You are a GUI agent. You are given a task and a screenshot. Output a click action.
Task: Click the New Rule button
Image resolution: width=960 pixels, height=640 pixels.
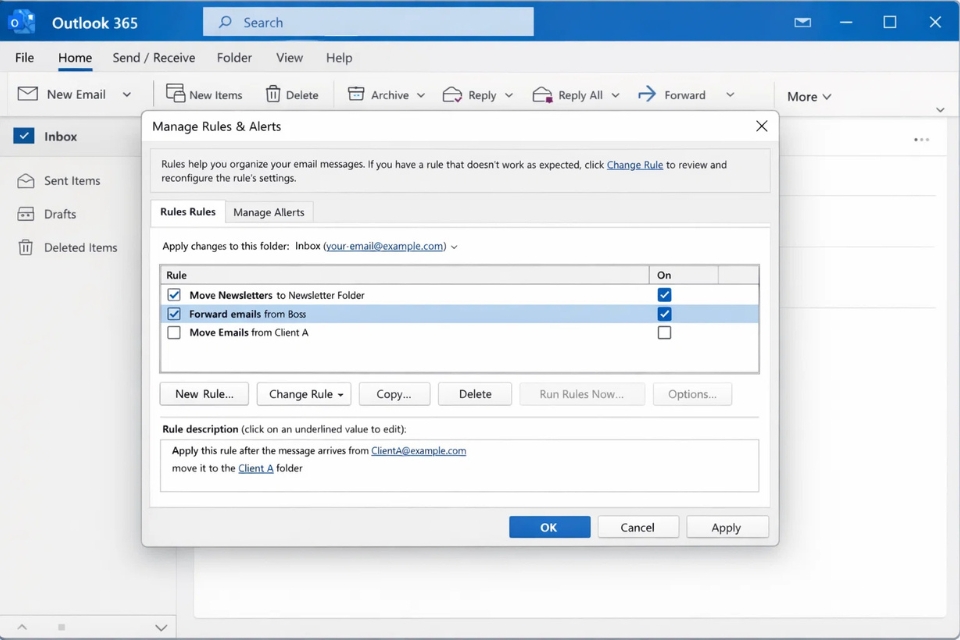(x=204, y=393)
